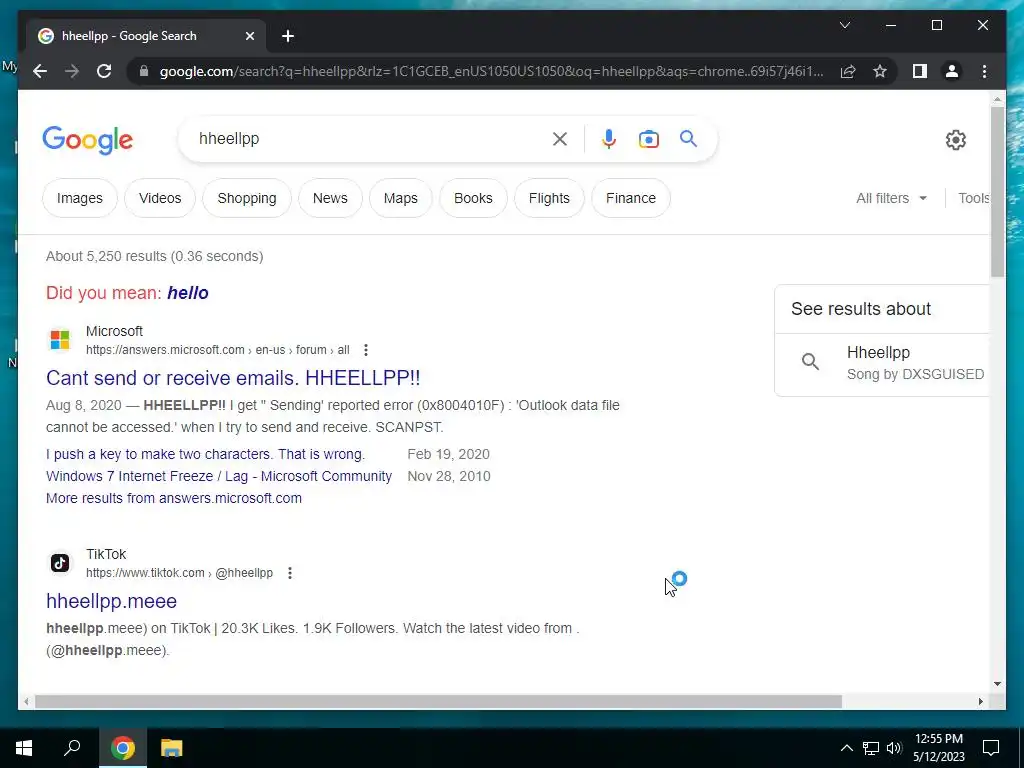Open 'Cant send or receive emails. HHEELLPP!!' result
Viewport: 1024px width, 768px height.
coord(233,377)
